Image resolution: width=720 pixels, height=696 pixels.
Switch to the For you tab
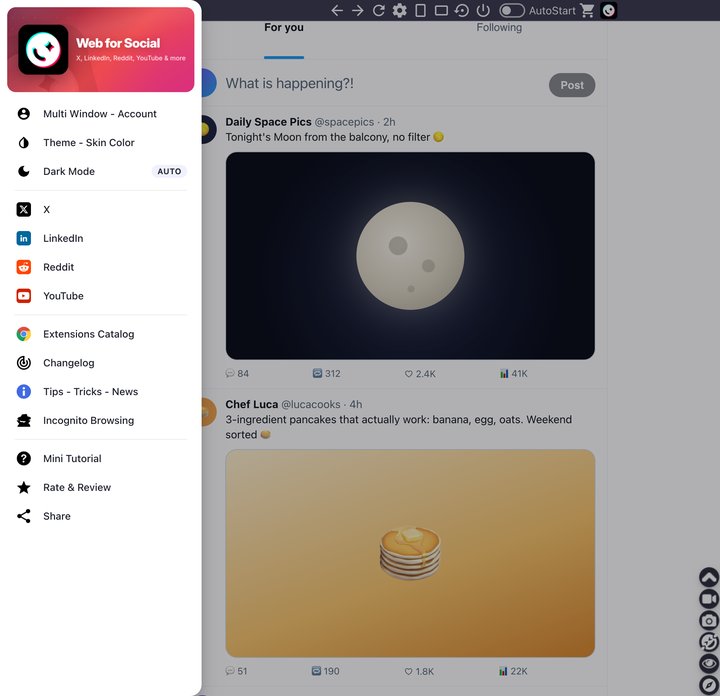(284, 28)
